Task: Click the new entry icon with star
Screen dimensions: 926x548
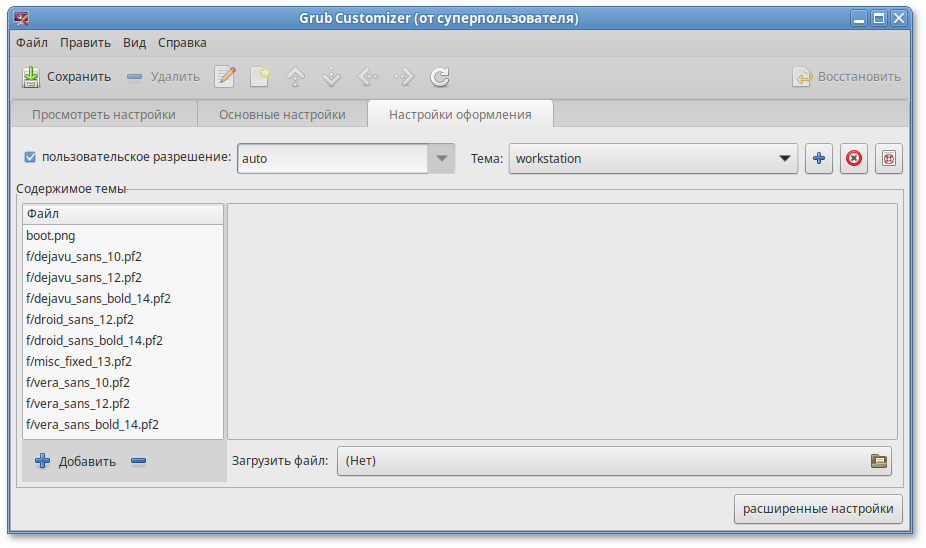Action: click(x=260, y=77)
